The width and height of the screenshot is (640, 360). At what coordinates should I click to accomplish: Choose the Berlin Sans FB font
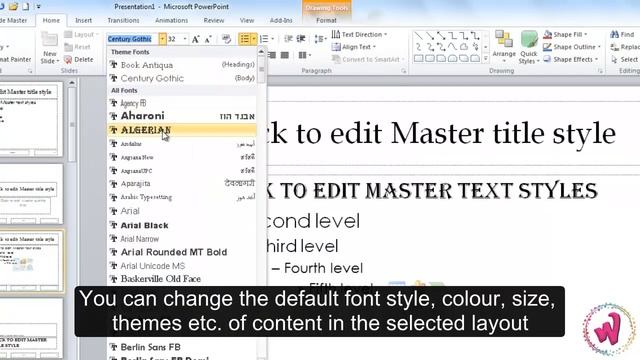tap(182, 347)
